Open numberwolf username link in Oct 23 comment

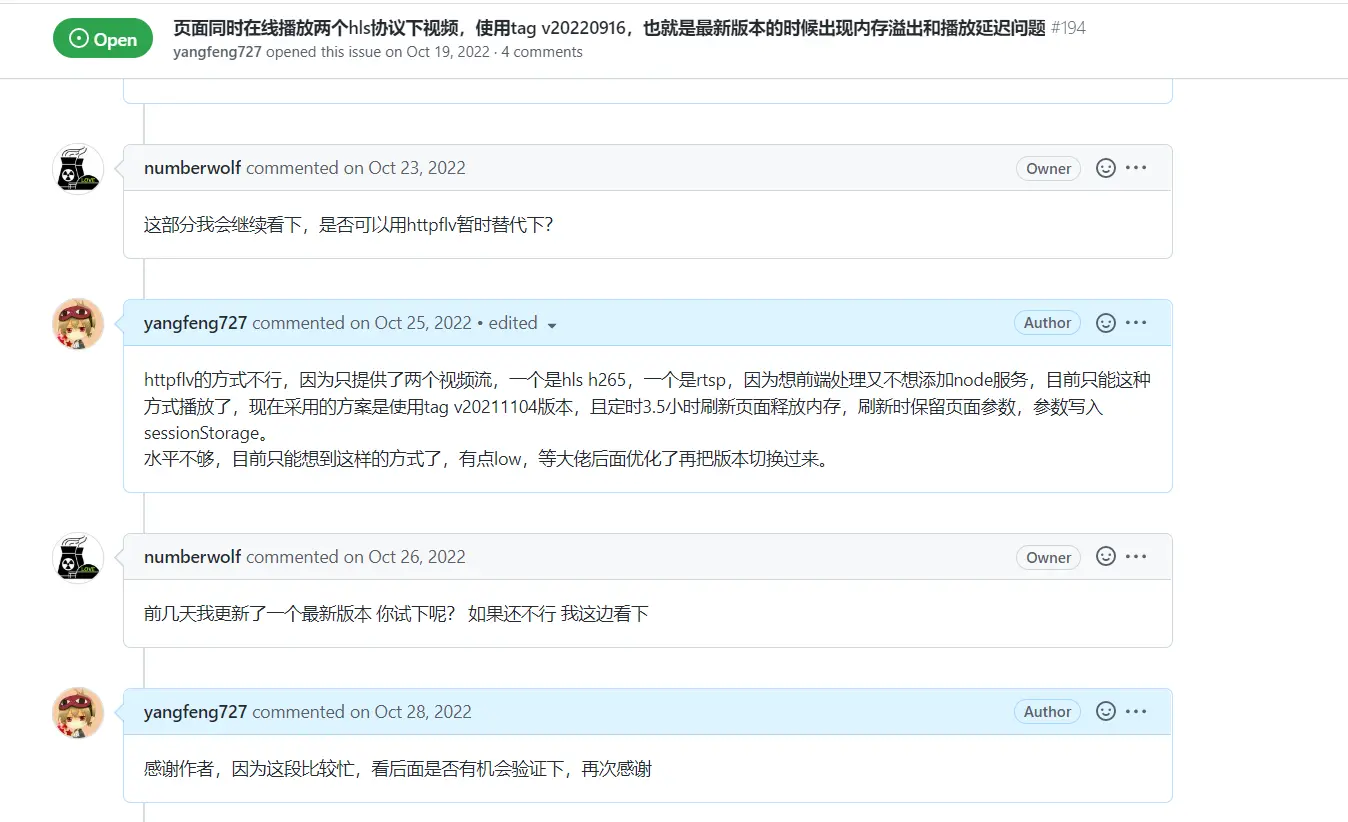(x=192, y=168)
